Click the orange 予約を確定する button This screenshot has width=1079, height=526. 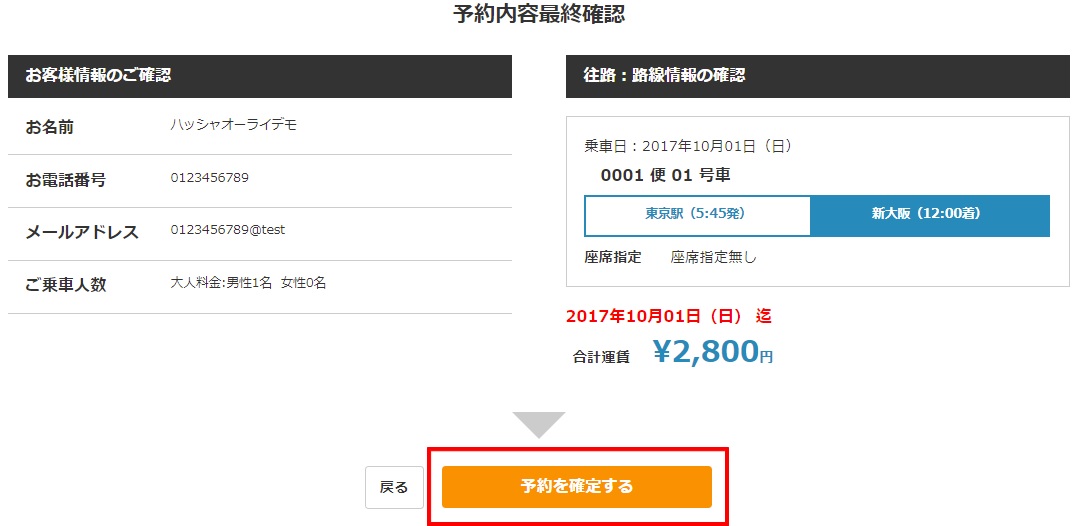click(576, 487)
